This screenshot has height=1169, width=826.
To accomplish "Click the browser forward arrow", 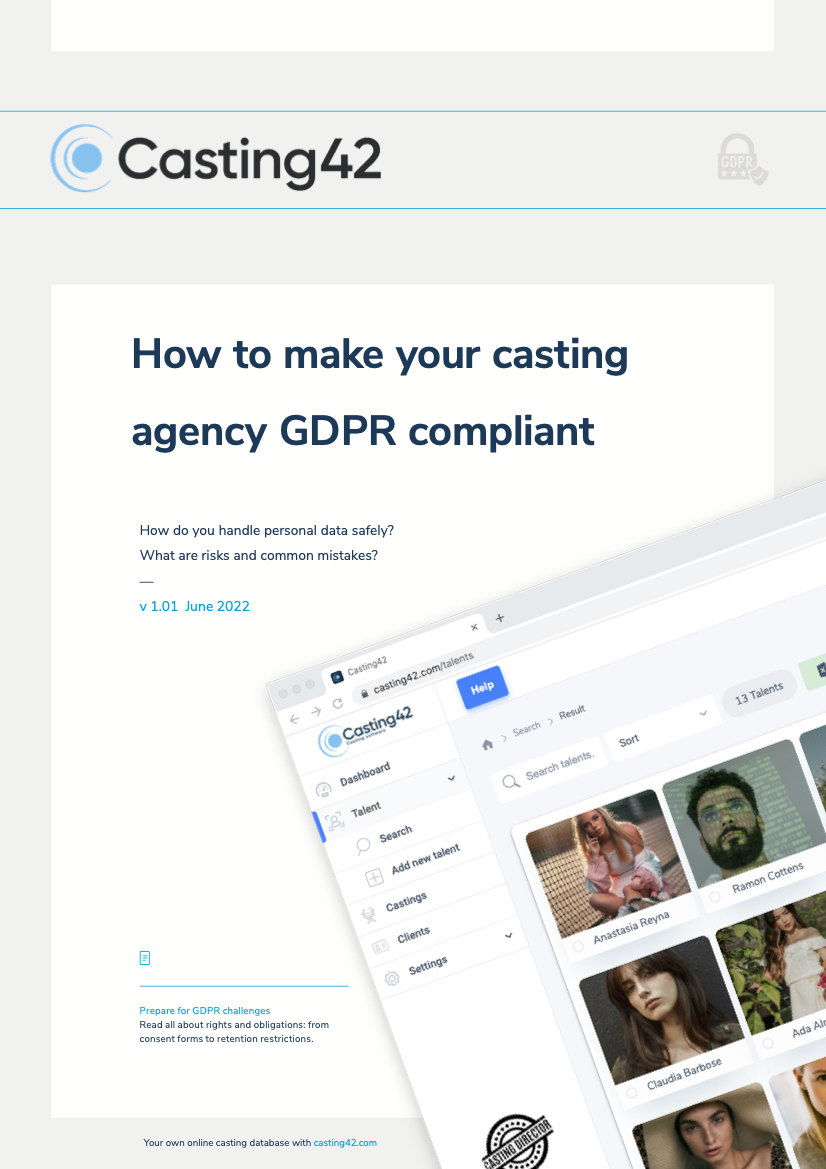I will point(316,711).
